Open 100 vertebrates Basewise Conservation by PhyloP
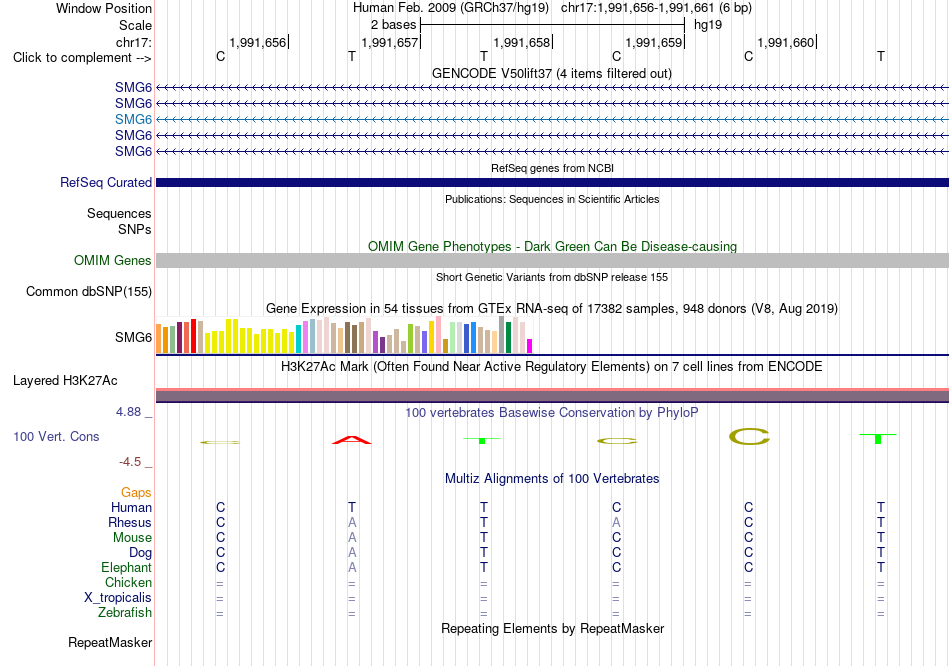Screen dimensions: 950x666 [x=552, y=413]
